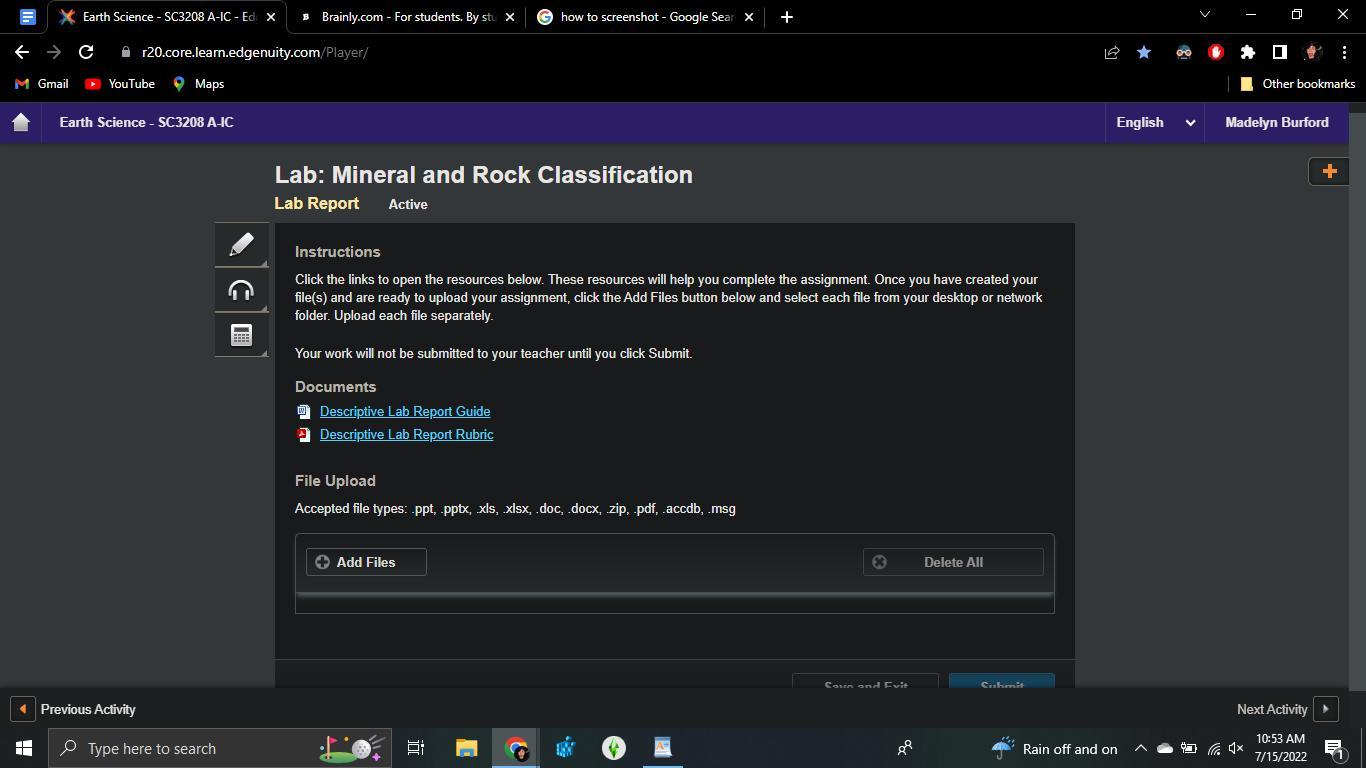
Task: Toggle the browser side panel
Action: [1279, 52]
